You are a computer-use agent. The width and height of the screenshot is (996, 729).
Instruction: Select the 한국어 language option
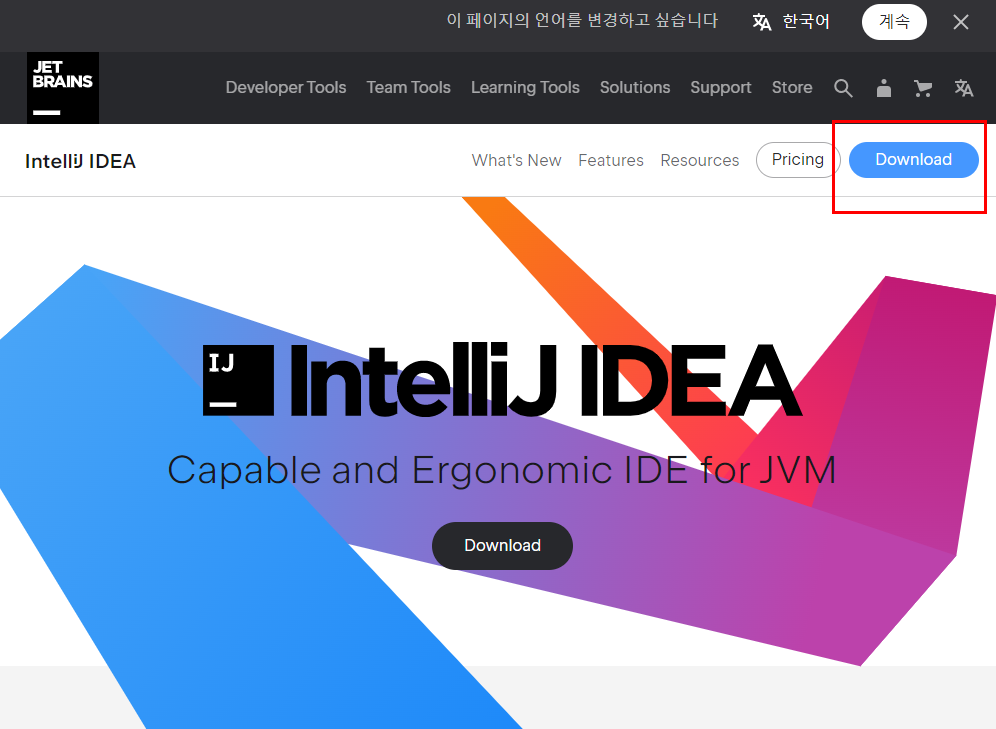point(805,22)
